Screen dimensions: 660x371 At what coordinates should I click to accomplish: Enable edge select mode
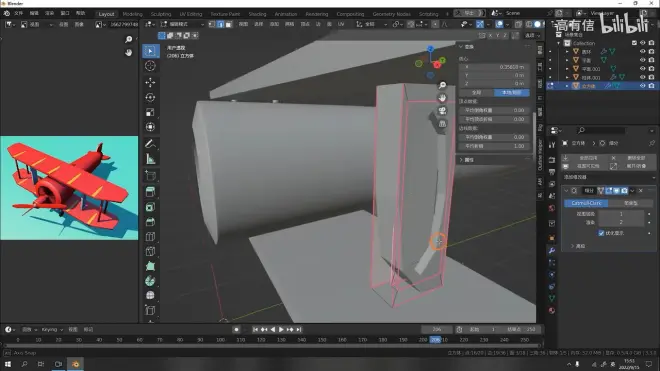[220, 24]
